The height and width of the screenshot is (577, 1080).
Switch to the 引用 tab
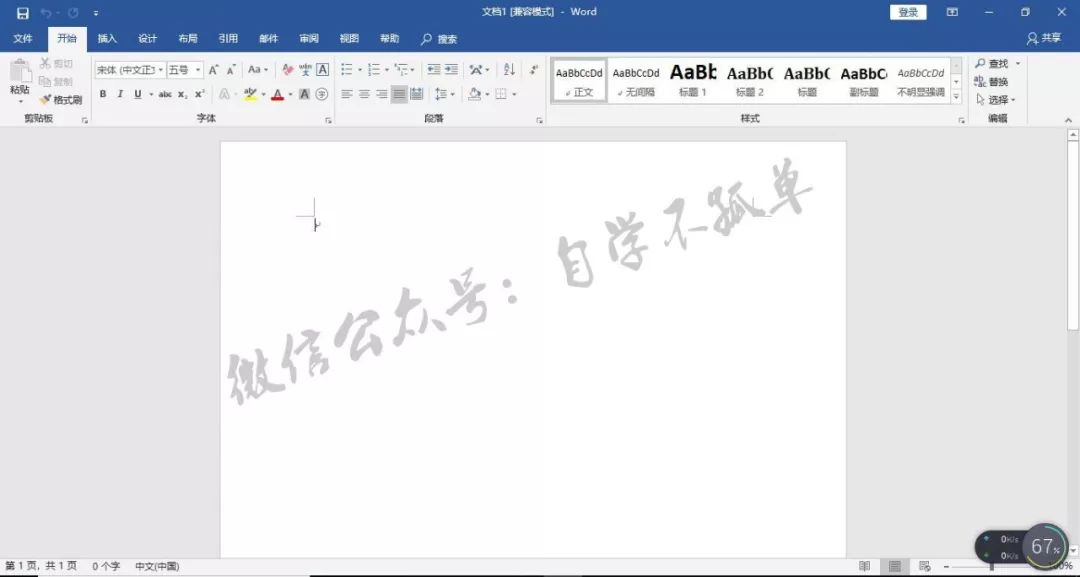[x=228, y=39]
